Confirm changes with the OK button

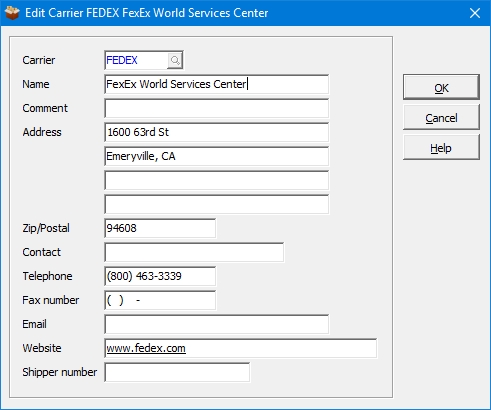(441, 87)
